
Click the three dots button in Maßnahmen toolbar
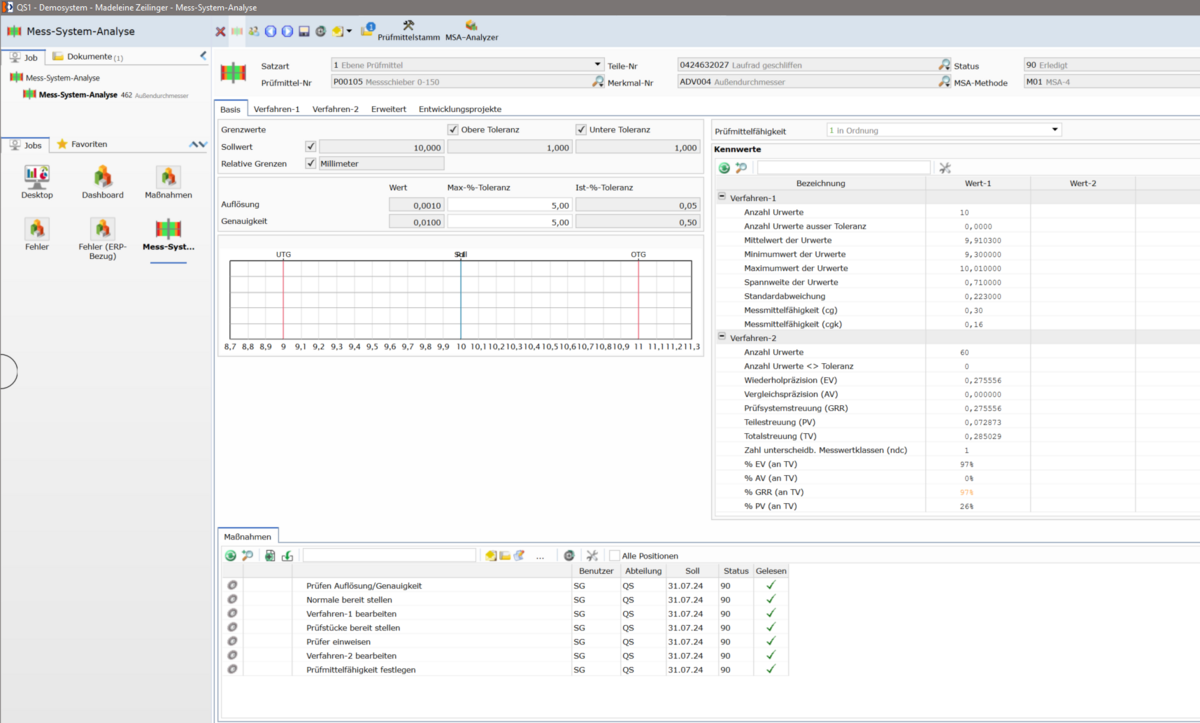pyautogui.click(x=540, y=556)
